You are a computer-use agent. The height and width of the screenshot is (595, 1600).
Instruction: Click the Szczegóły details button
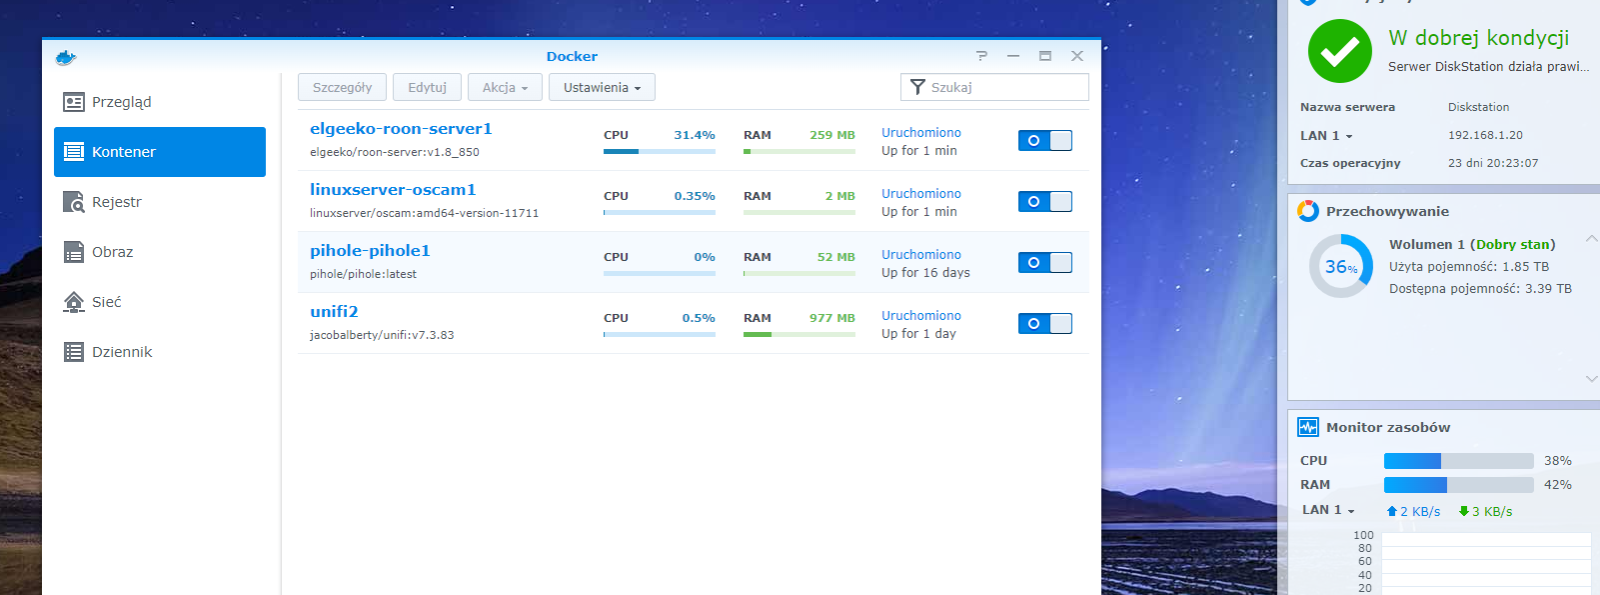pos(342,87)
